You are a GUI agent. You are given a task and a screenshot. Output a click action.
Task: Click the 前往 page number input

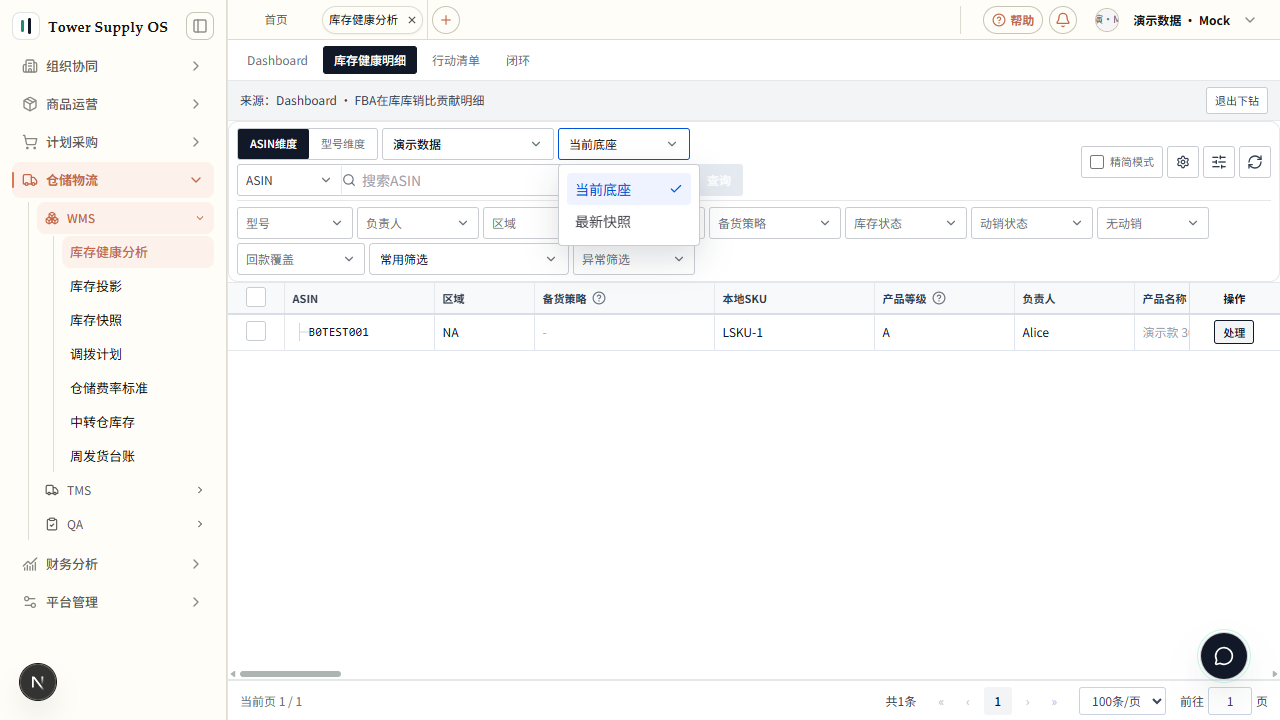1230,702
